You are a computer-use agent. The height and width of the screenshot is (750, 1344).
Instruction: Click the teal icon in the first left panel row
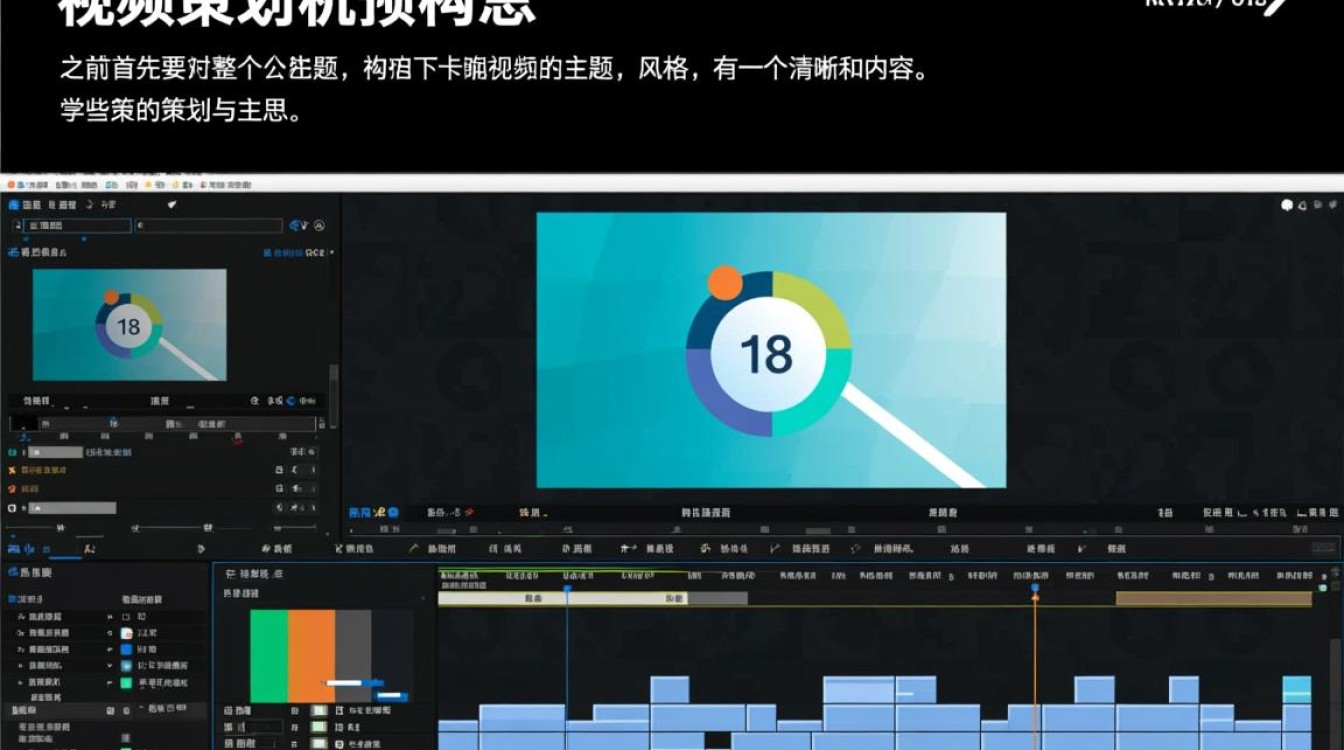point(12,453)
